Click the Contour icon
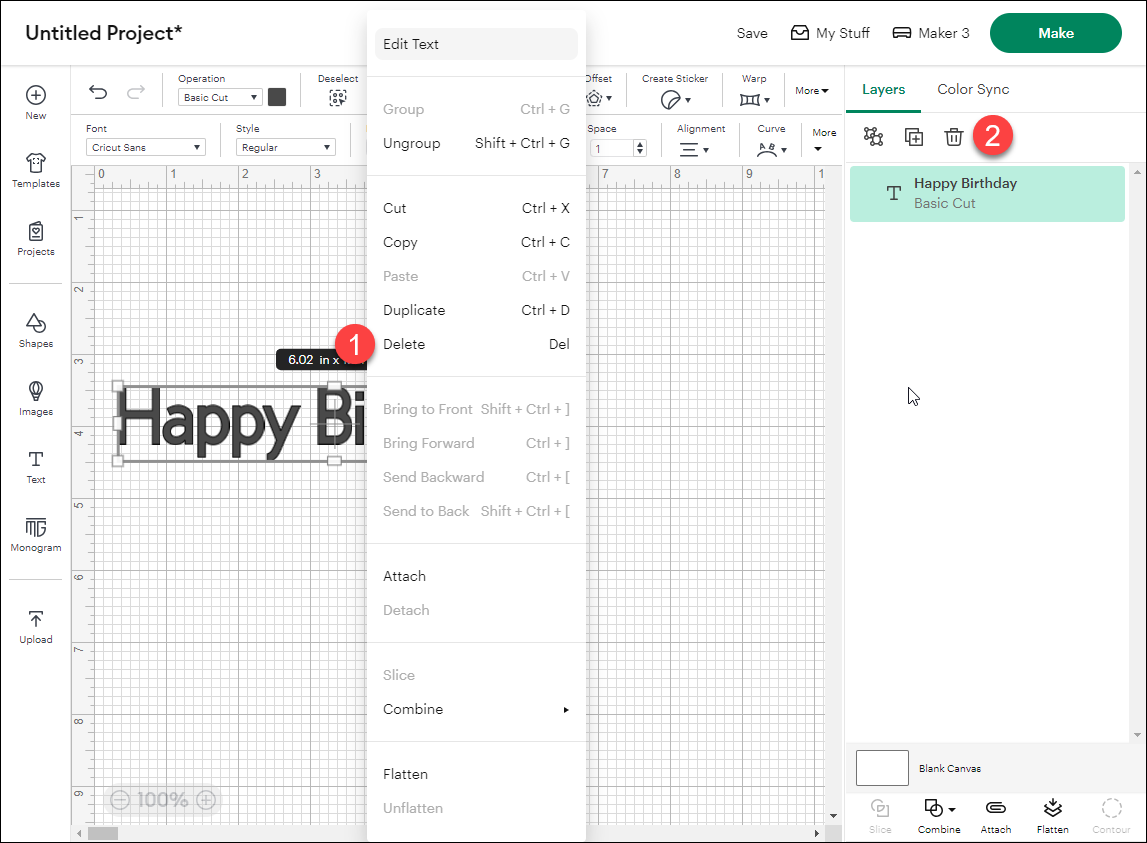The height and width of the screenshot is (843, 1147). click(1112, 808)
